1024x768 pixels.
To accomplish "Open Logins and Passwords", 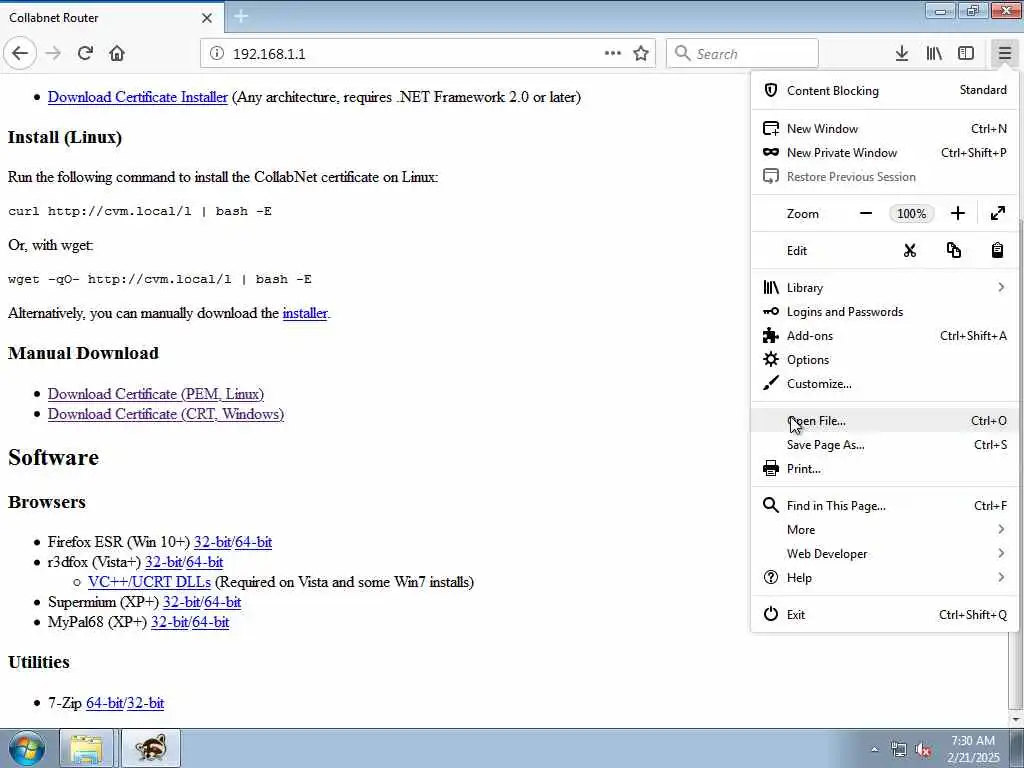I will coord(884,312).
